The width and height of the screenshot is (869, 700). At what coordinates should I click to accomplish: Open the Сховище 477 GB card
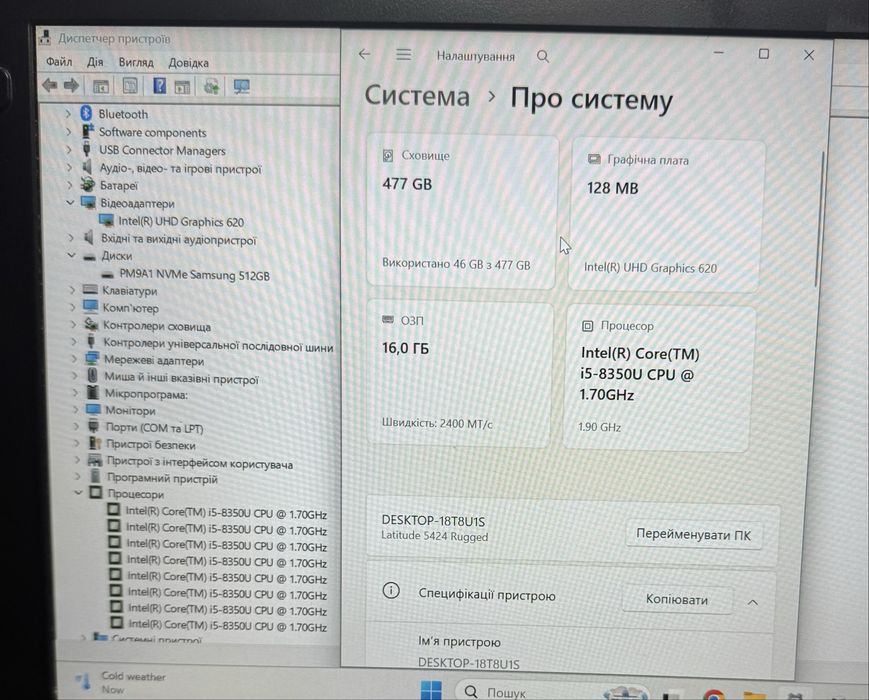pyautogui.click(x=462, y=211)
